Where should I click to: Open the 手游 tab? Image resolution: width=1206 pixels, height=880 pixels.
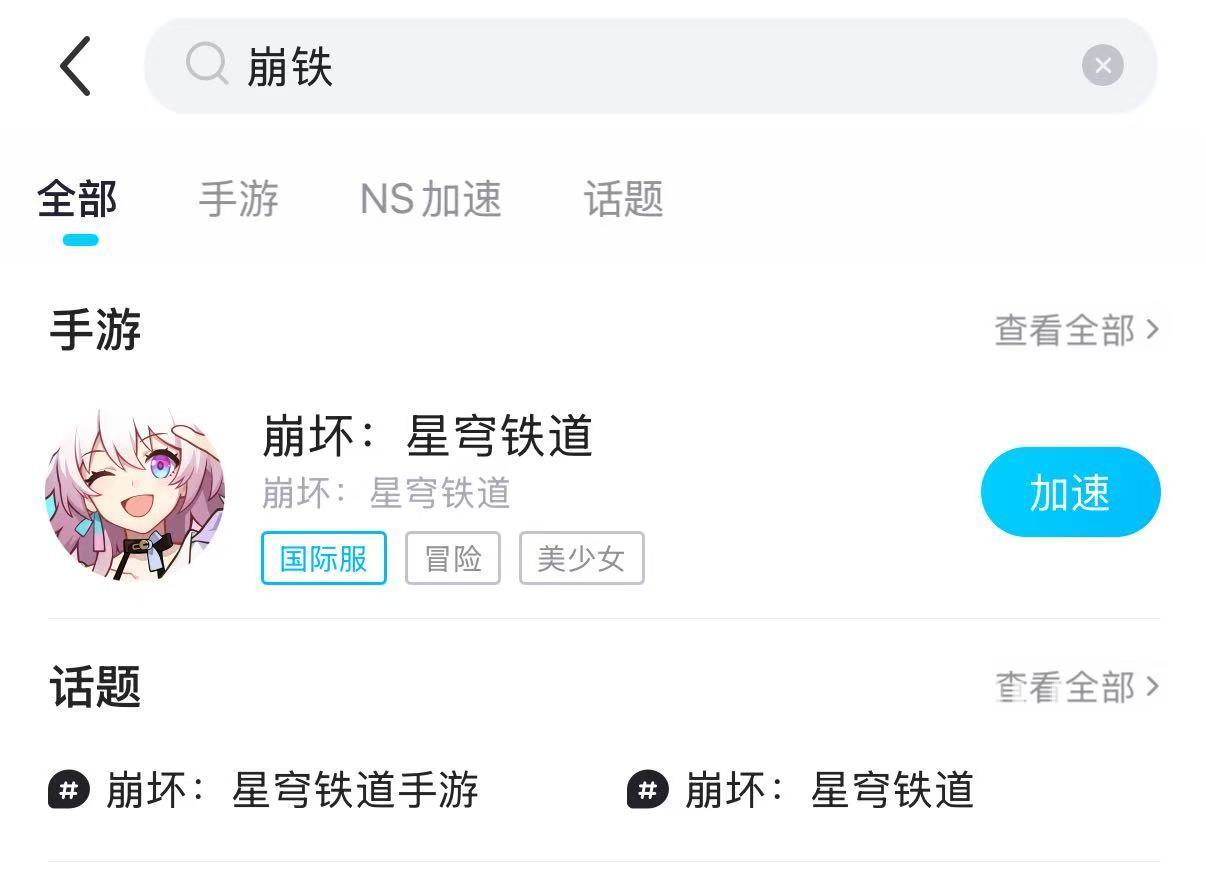tap(238, 199)
